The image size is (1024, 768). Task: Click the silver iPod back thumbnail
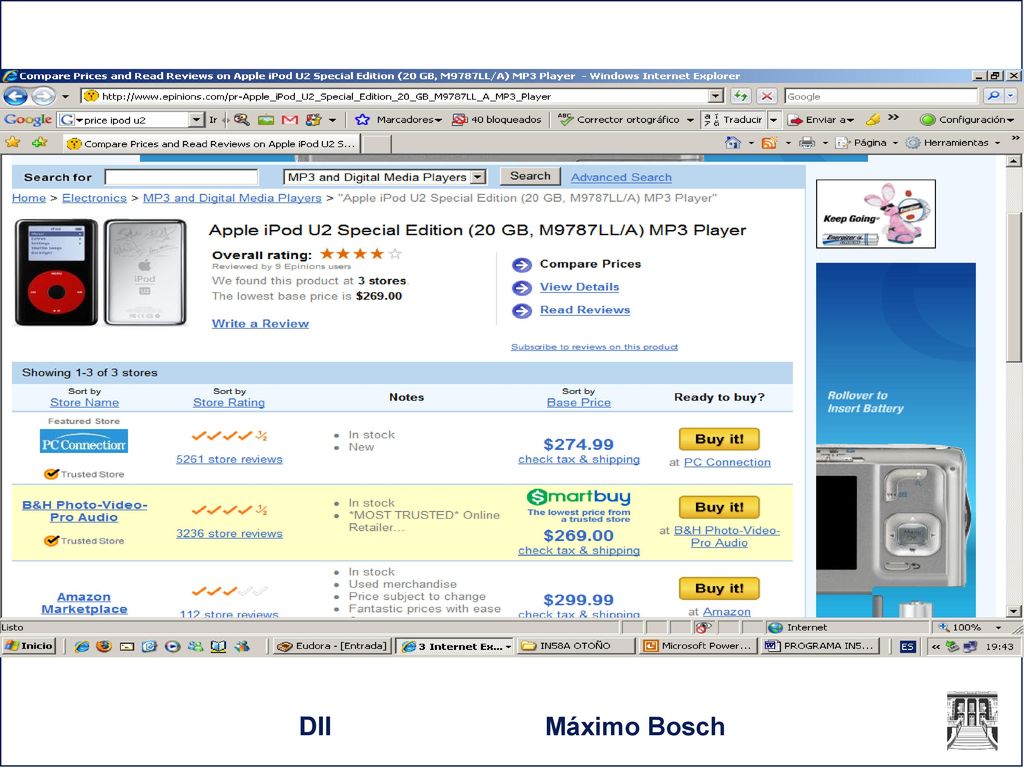[x=146, y=272]
